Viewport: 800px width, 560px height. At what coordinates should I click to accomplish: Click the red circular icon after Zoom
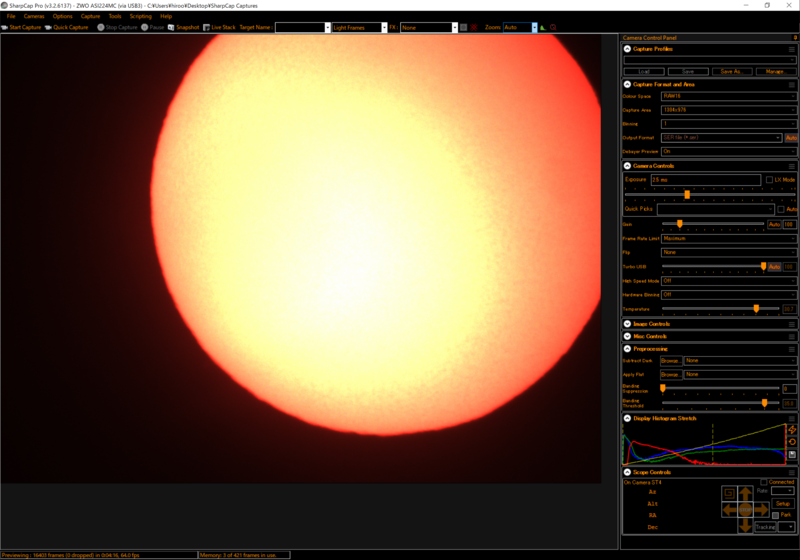pos(553,28)
